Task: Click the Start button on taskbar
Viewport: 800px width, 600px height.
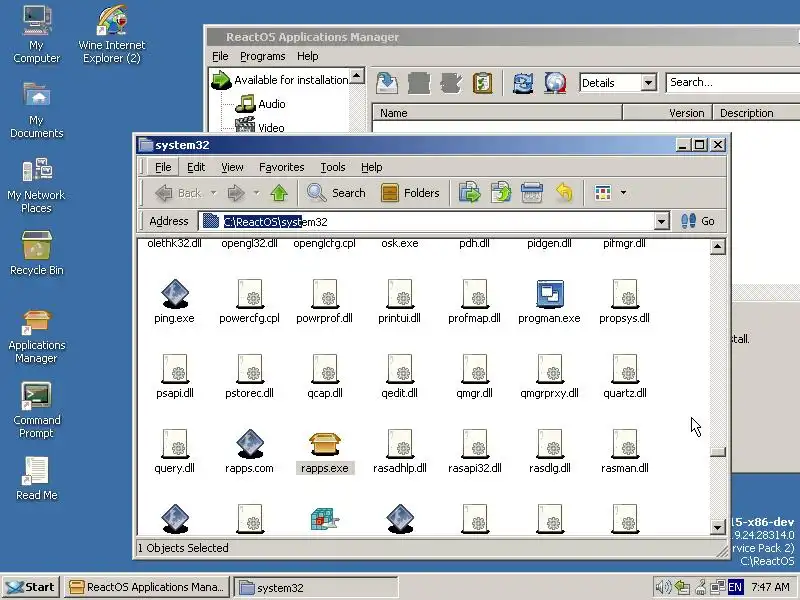Action: click(31, 587)
